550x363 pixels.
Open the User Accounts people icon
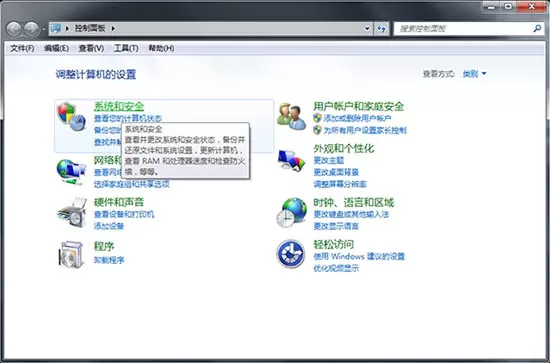point(291,116)
